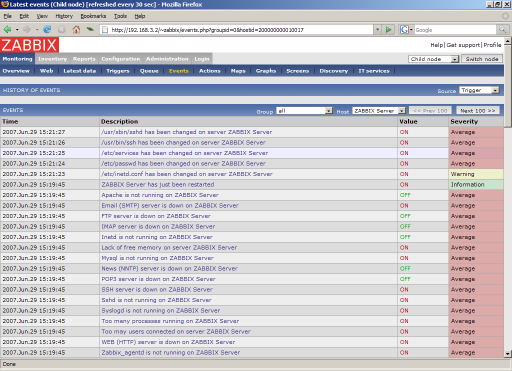The height and width of the screenshot is (371, 512).
Task: Click the browser Forward arrow
Action: (x=27, y=30)
